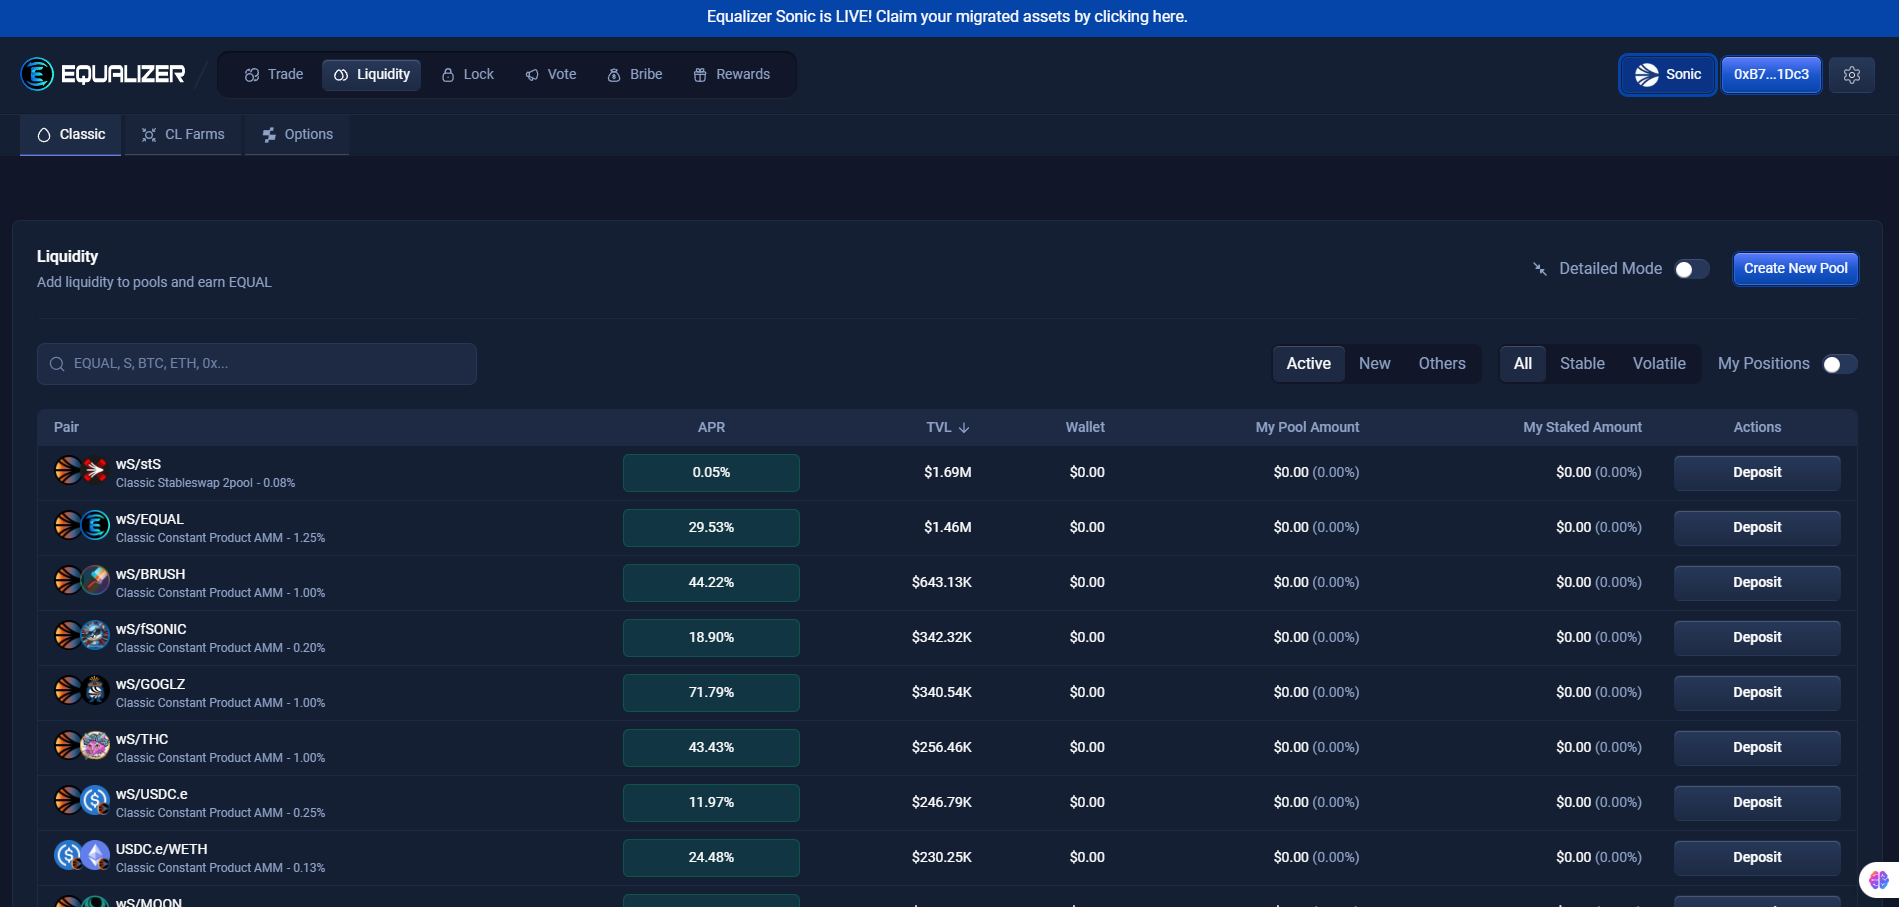The image size is (1899, 907).
Task: Click the wS/BRUSH pair token icons
Action: (82, 580)
